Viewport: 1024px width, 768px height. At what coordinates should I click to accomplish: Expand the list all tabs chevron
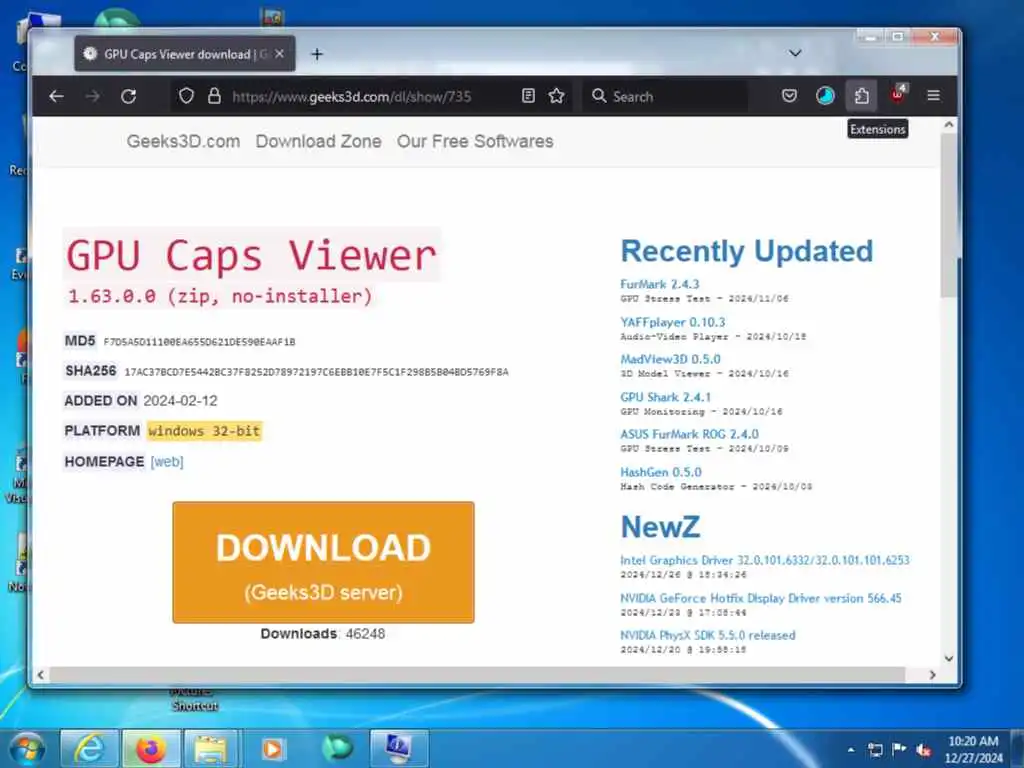(795, 53)
